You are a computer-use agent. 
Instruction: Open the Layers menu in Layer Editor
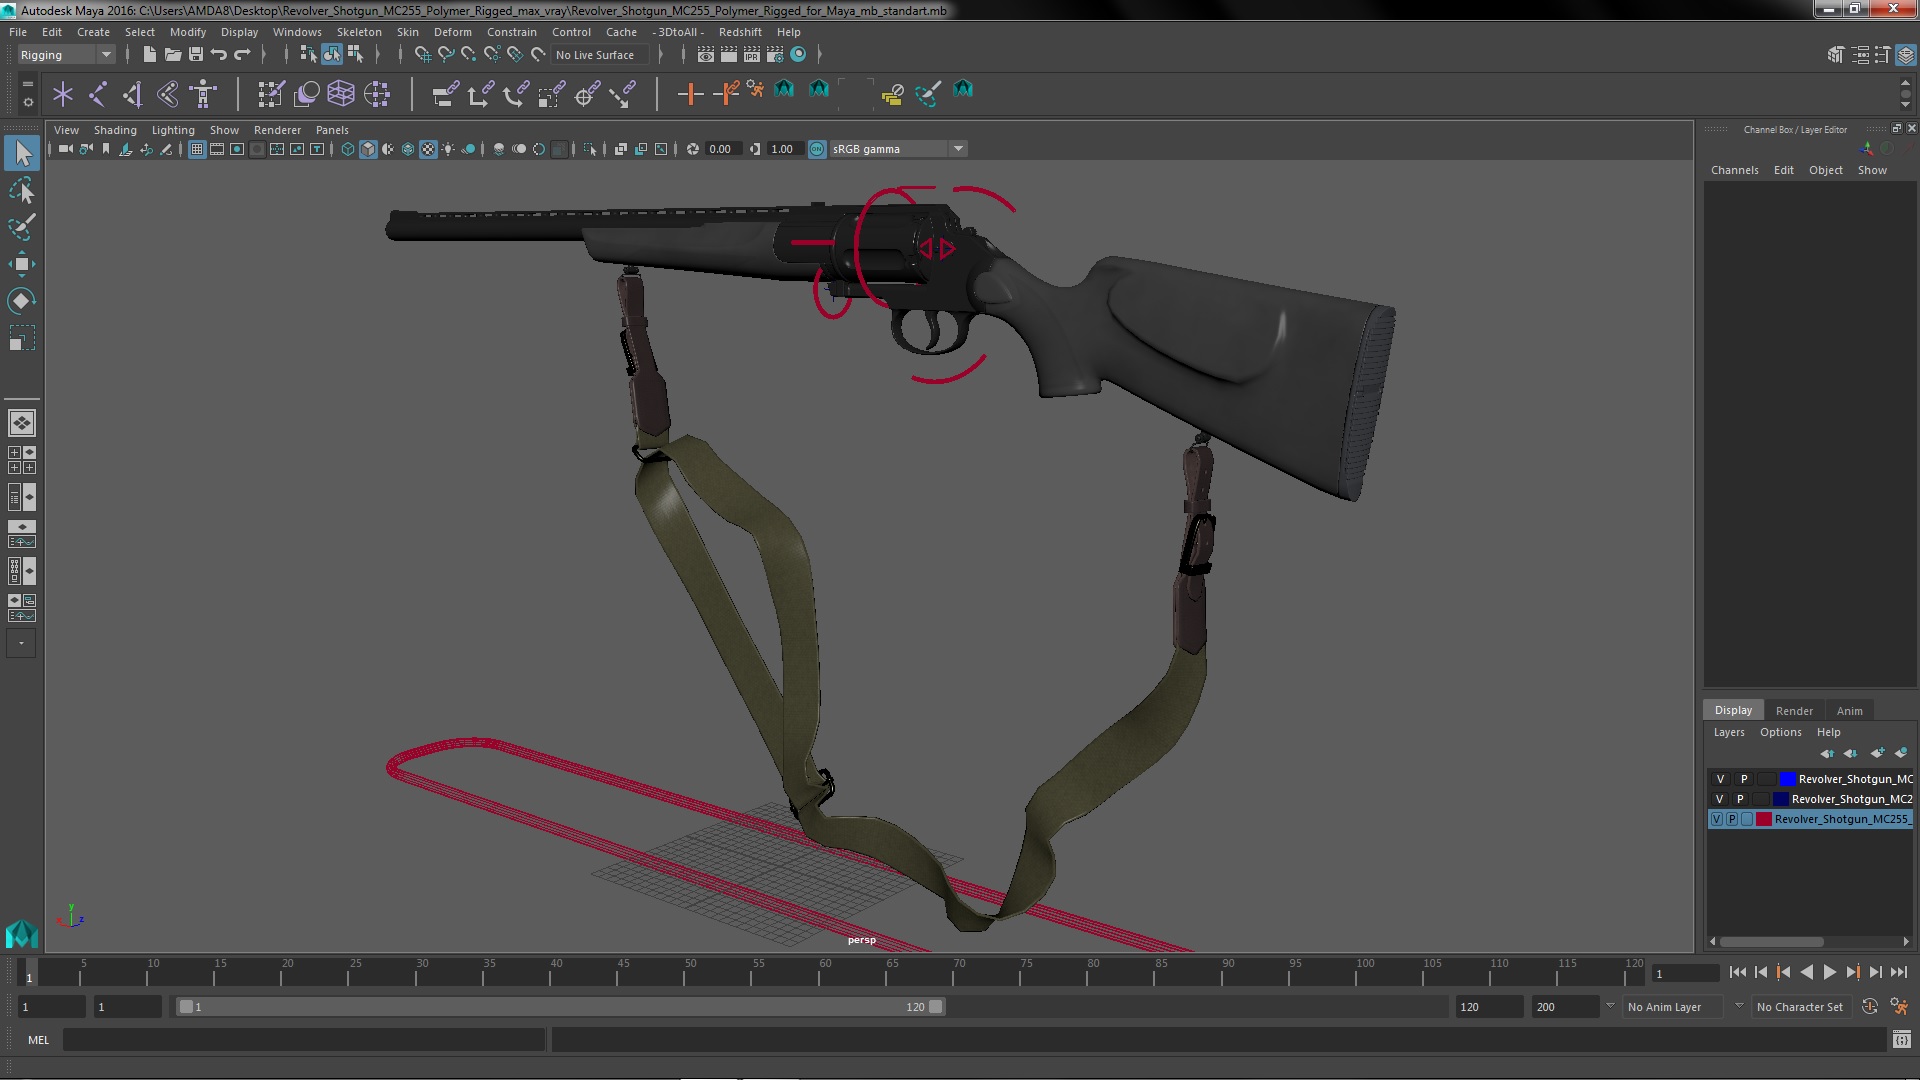(1728, 732)
